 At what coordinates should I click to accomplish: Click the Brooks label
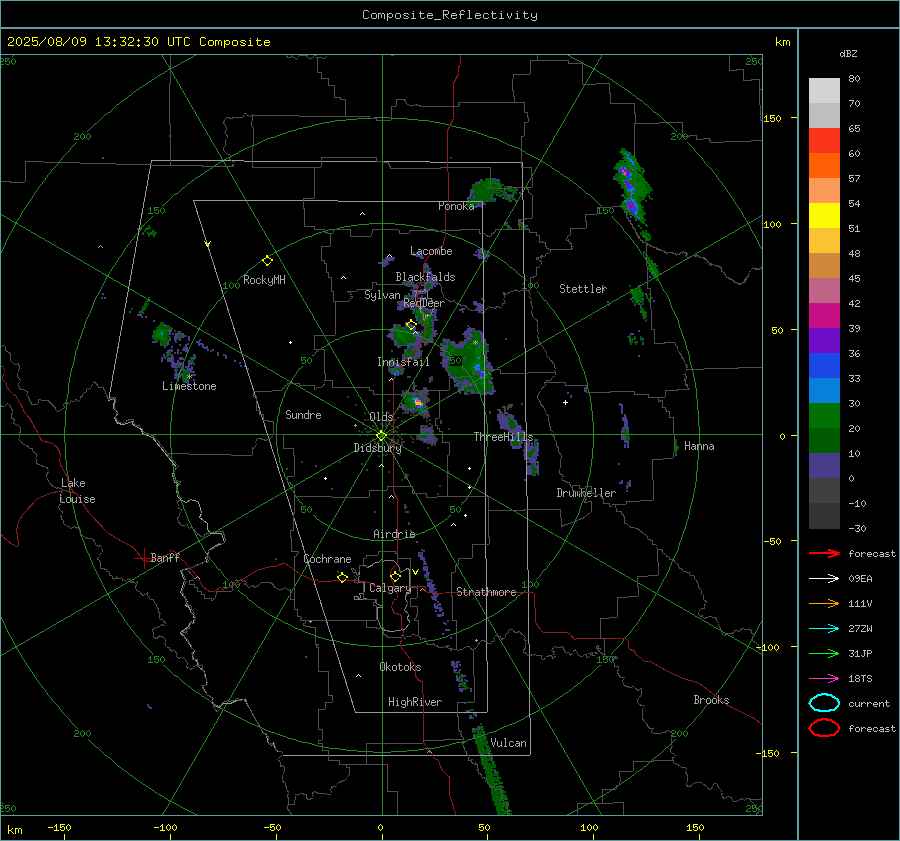[x=711, y=700]
